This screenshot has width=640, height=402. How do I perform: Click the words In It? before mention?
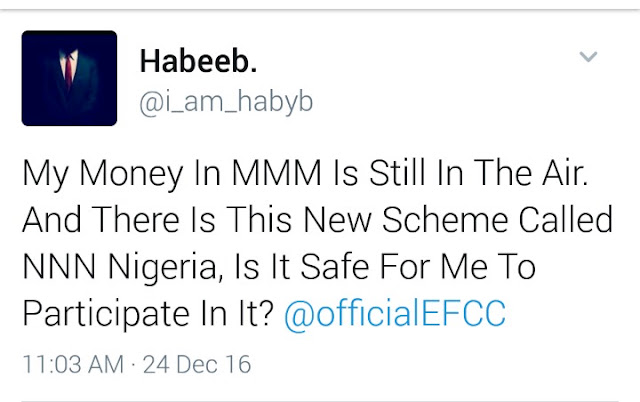tap(237, 313)
